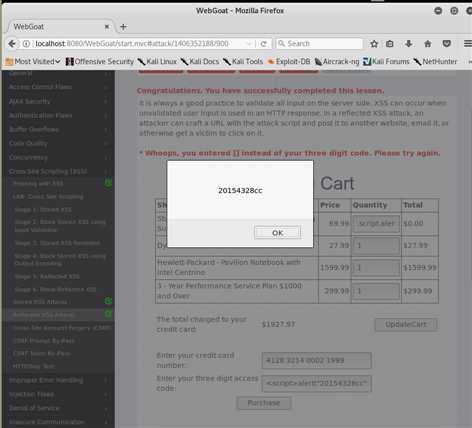Open Stage 3: Stored XSS Revisited
This screenshot has height=428, width=472.
click(57, 243)
